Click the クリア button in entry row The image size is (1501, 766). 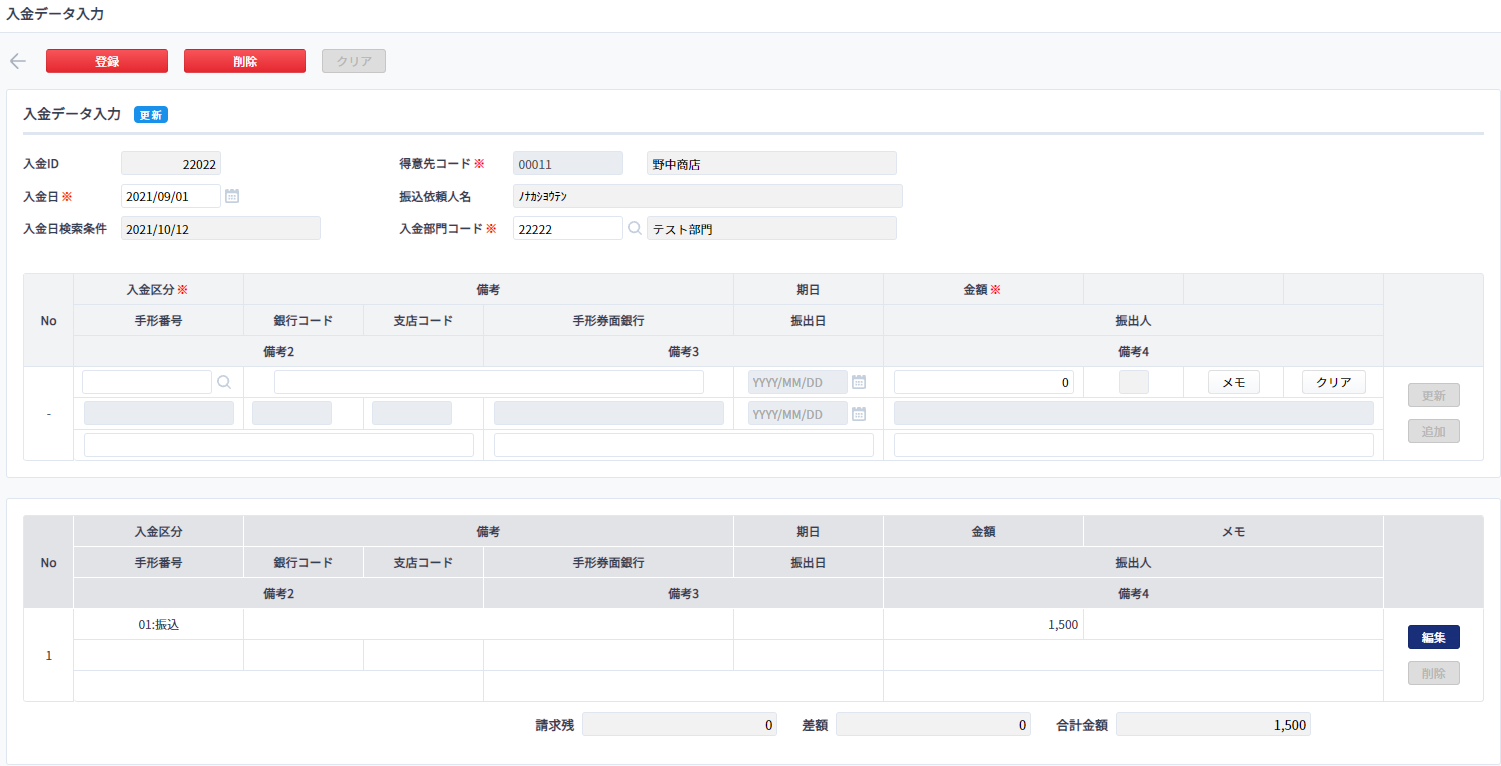point(1334,382)
